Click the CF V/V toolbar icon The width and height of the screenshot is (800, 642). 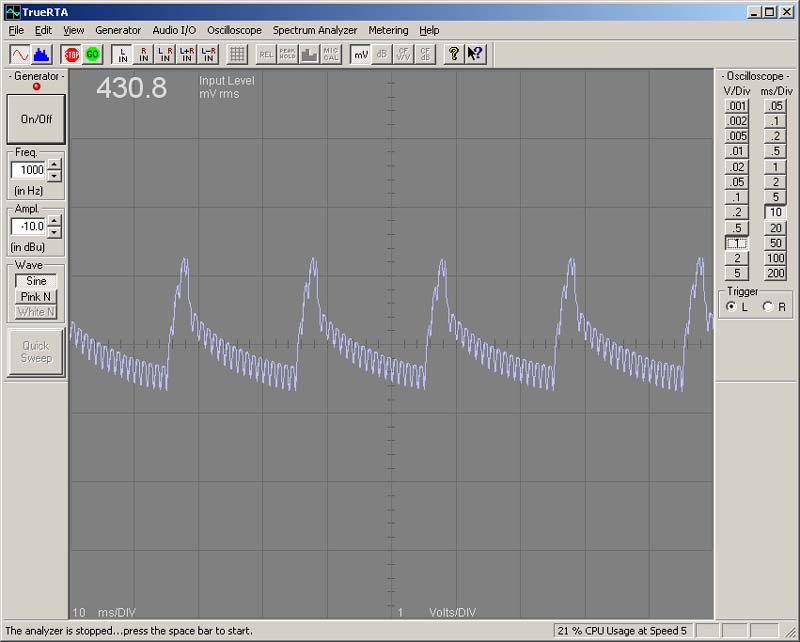[x=403, y=54]
